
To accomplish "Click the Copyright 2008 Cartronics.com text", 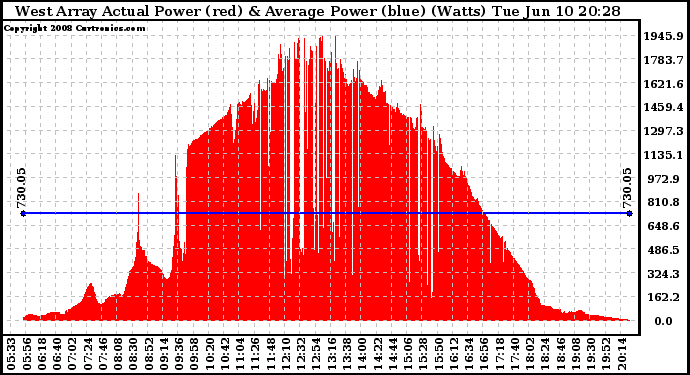I will pos(74,28).
